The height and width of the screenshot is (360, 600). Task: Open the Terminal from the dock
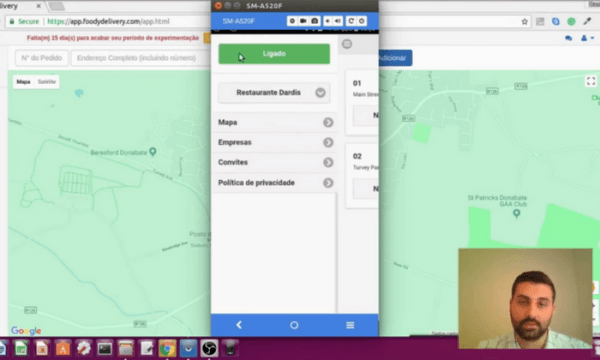[x=104, y=349]
